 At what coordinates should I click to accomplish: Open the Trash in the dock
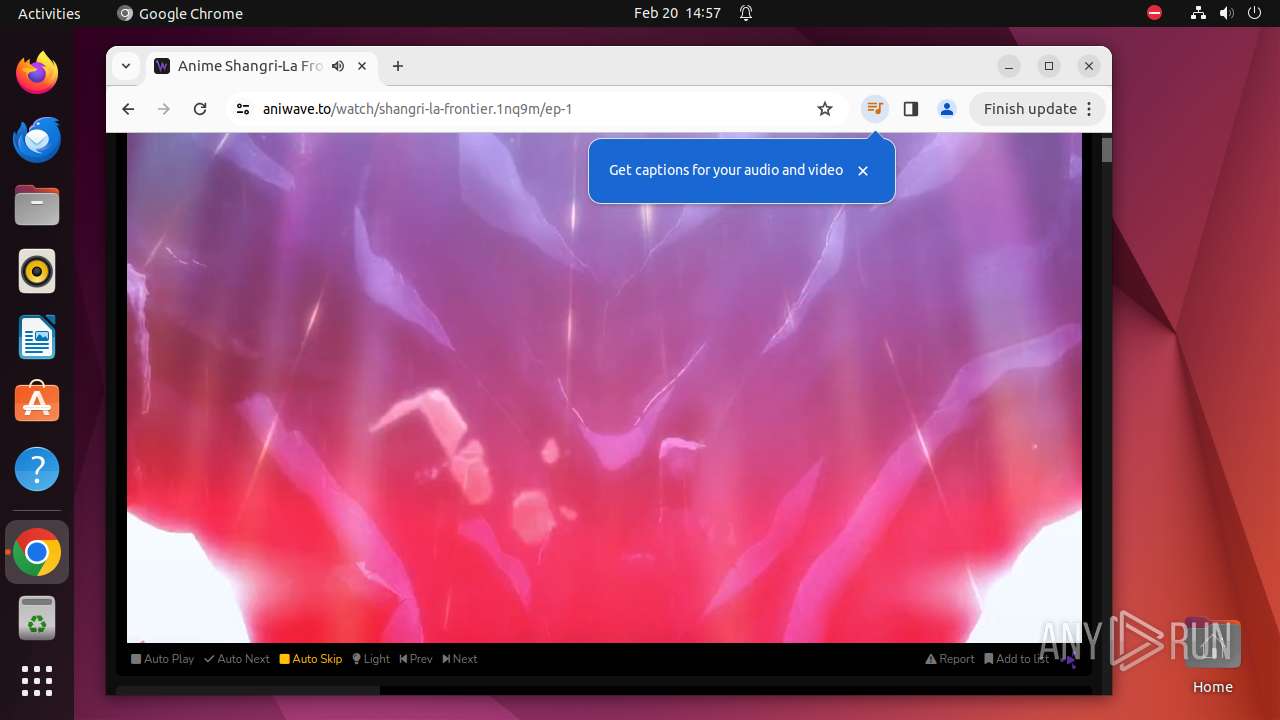[37, 618]
